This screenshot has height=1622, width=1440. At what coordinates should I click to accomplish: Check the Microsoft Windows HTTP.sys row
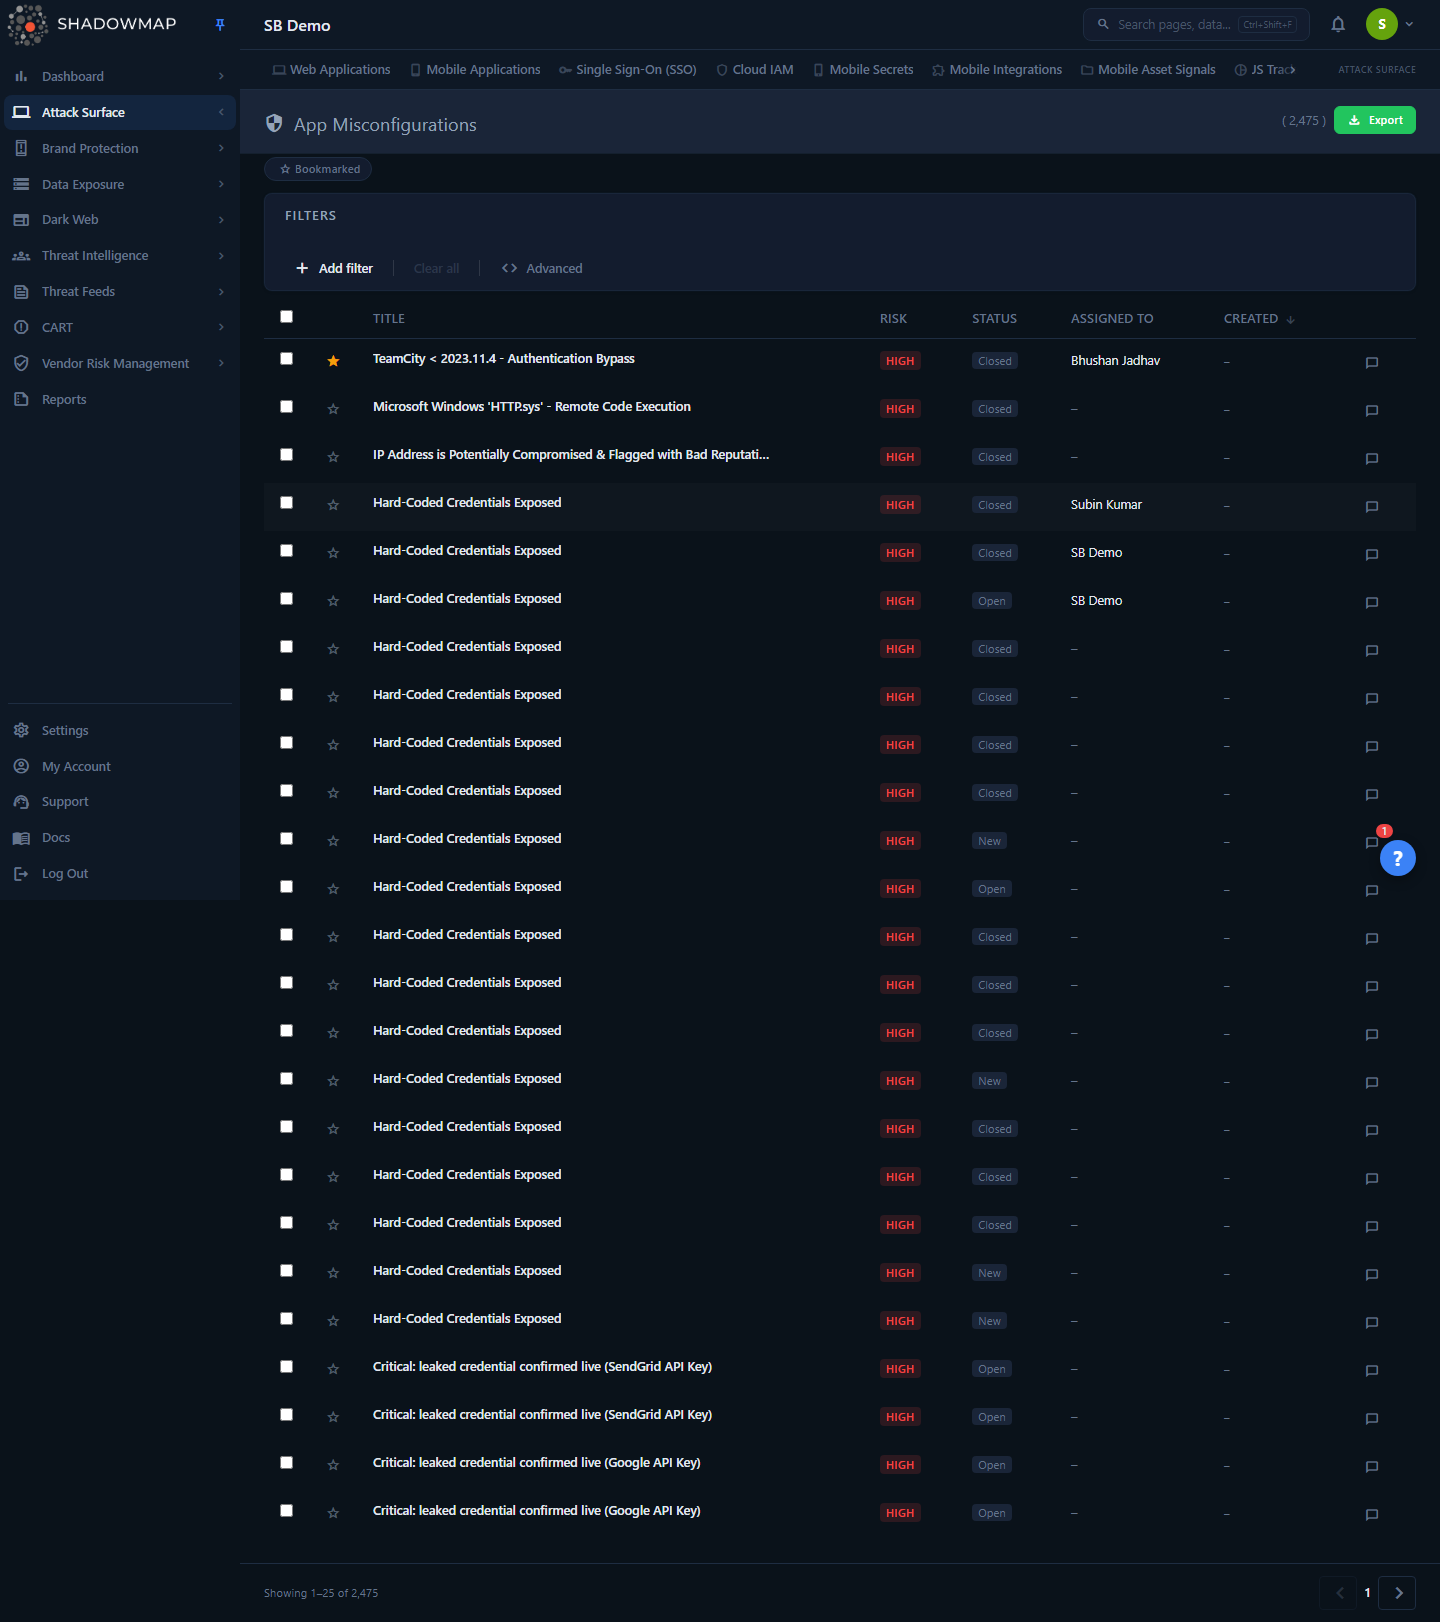tap(287, 407)
